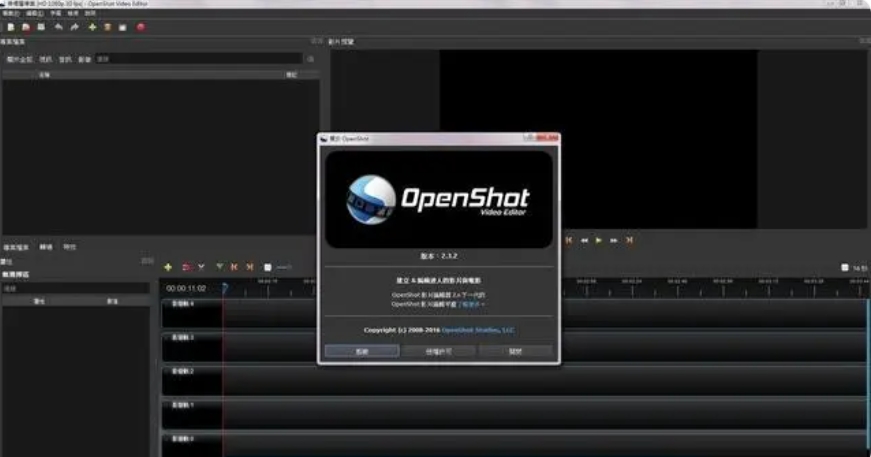
Task: Click the properties panel filter field
Action: 76,289
